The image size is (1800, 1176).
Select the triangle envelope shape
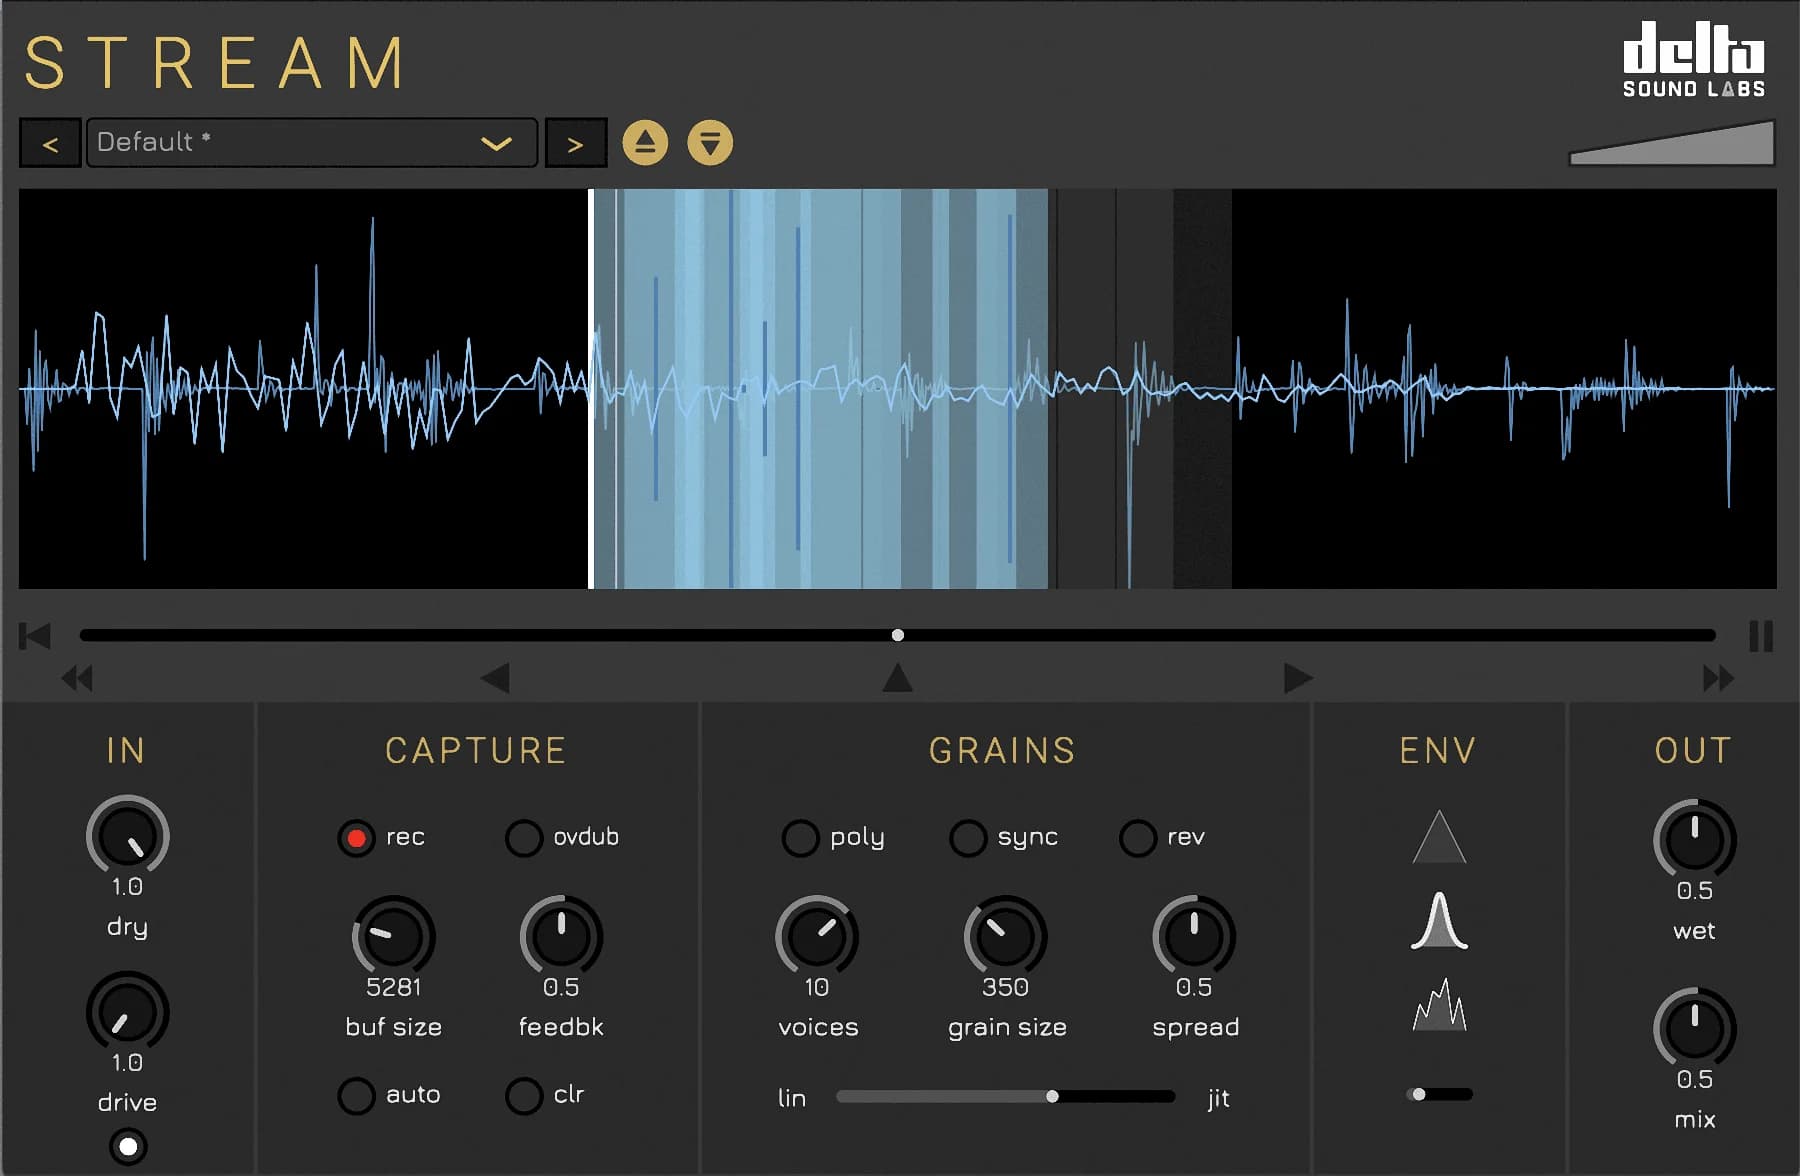coord(1440,838)
